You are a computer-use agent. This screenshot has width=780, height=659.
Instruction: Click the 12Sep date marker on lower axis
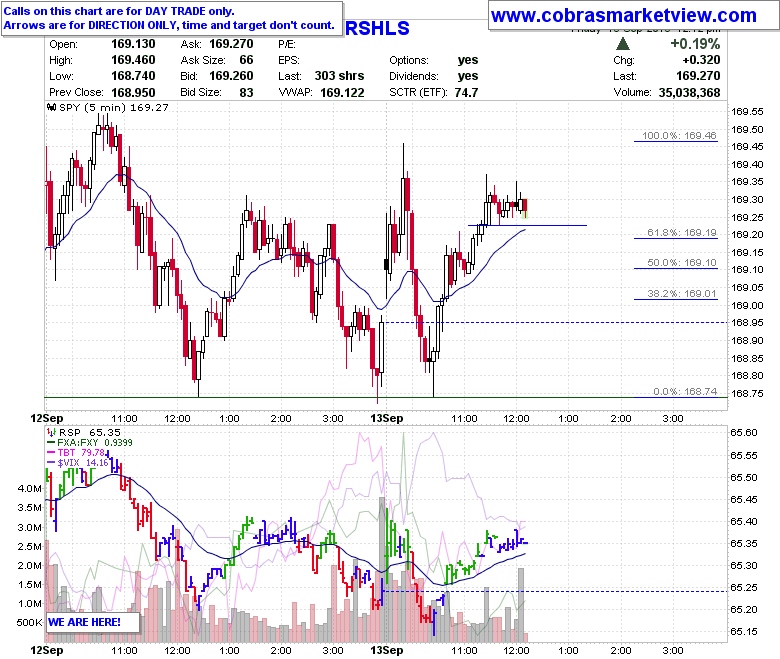[47, 650]
